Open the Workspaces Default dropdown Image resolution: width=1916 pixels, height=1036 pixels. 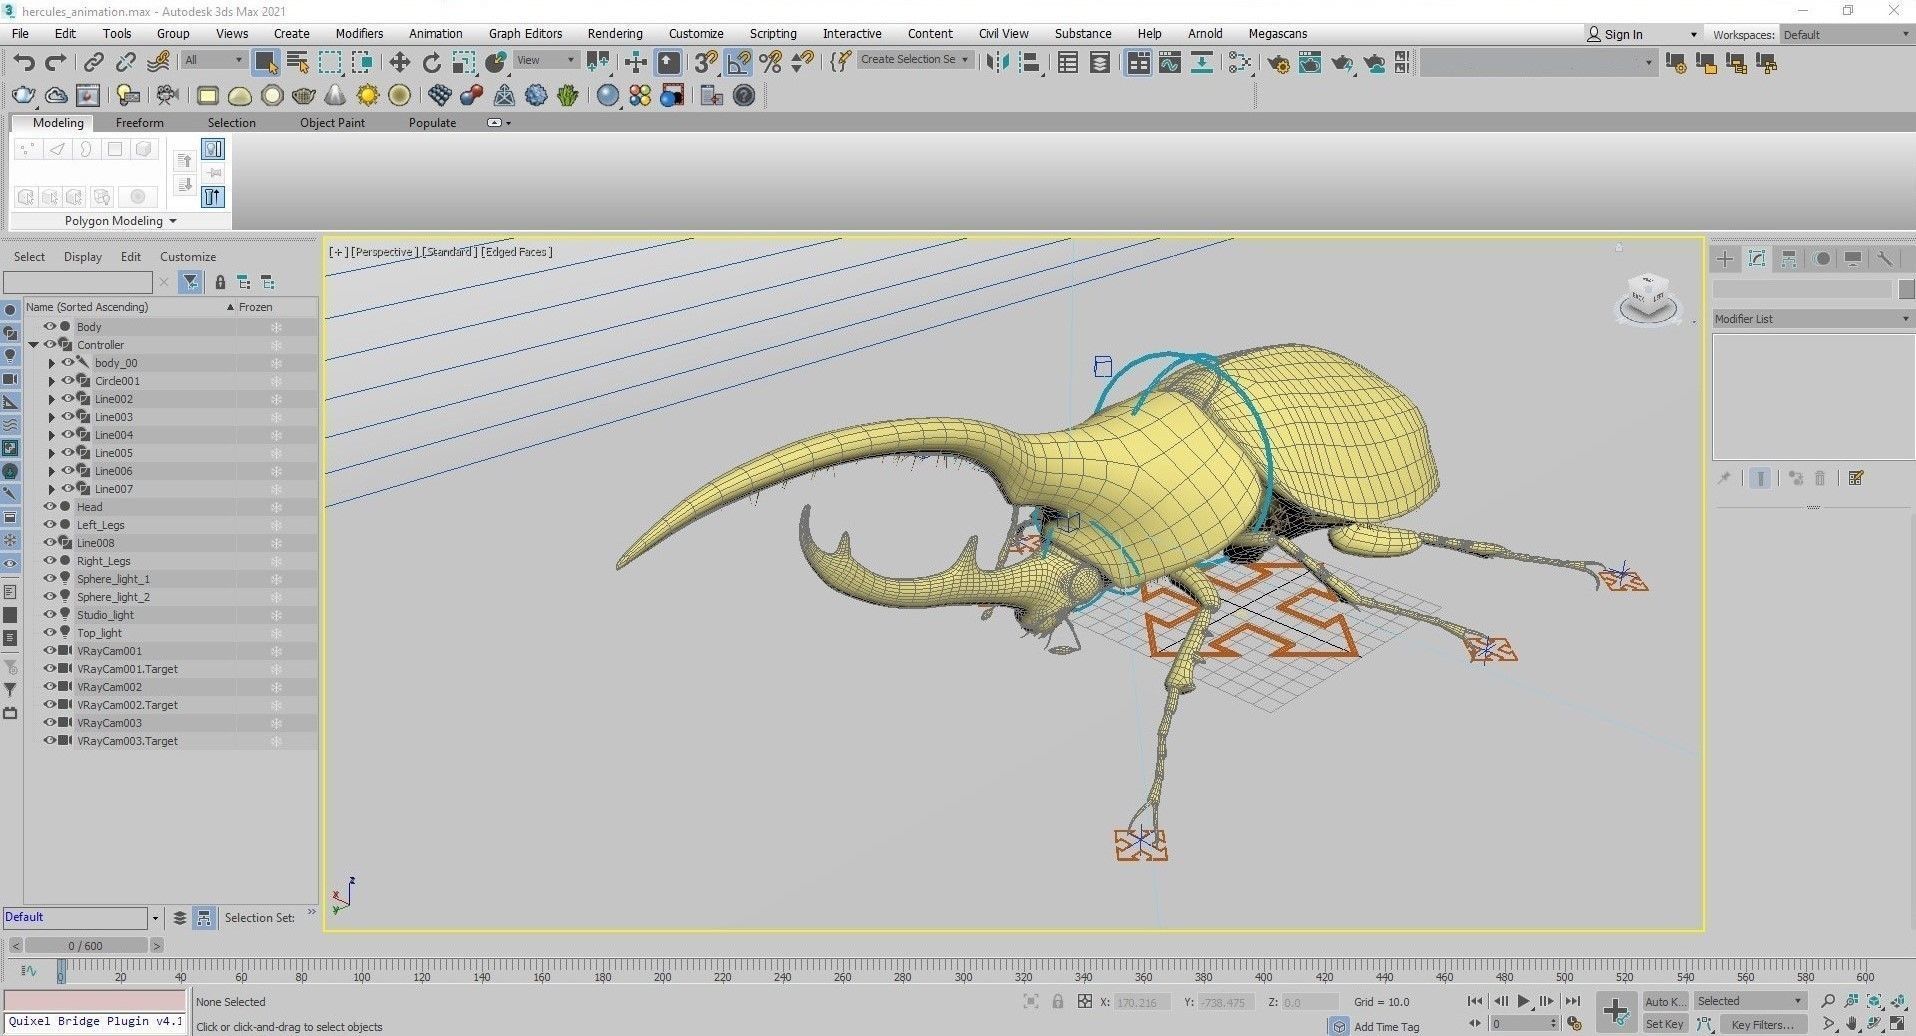[x=1846, y=34]
